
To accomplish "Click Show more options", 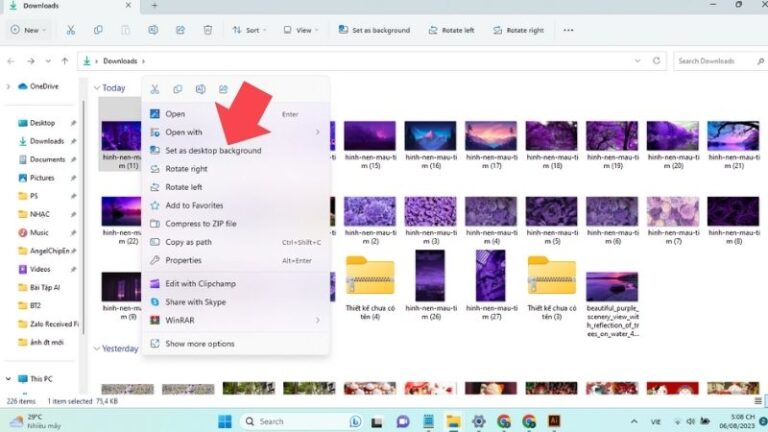I will coord(199,344).
